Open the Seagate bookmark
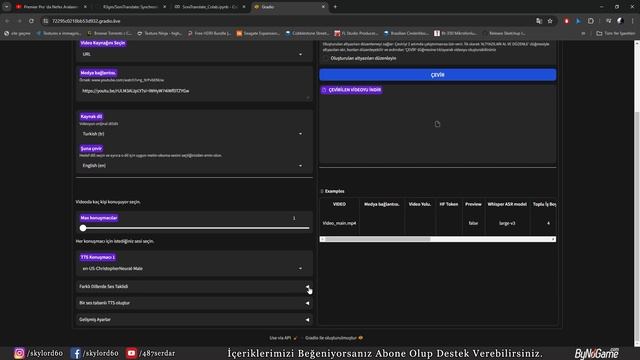 click(x=258, y=33)
